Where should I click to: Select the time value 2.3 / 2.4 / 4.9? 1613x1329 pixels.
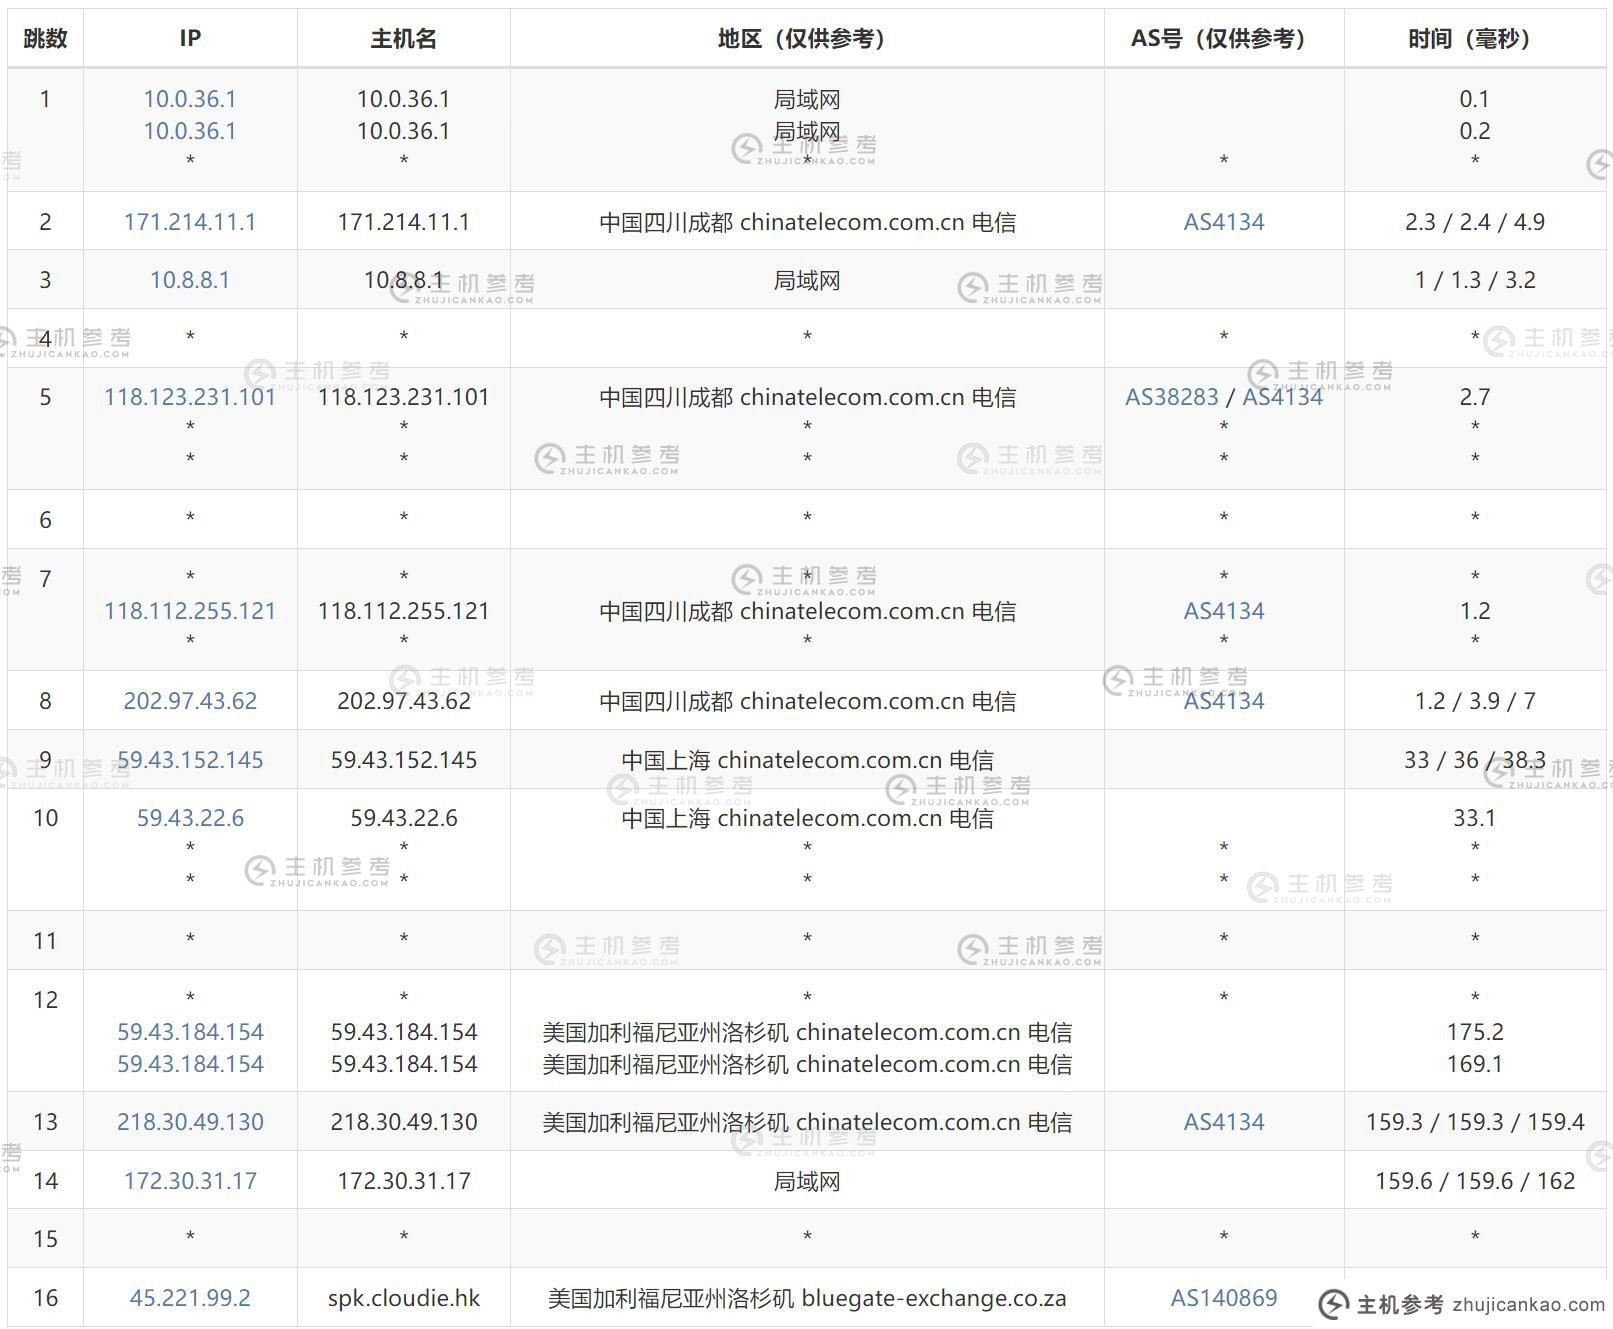click(x=1475, y=222)
